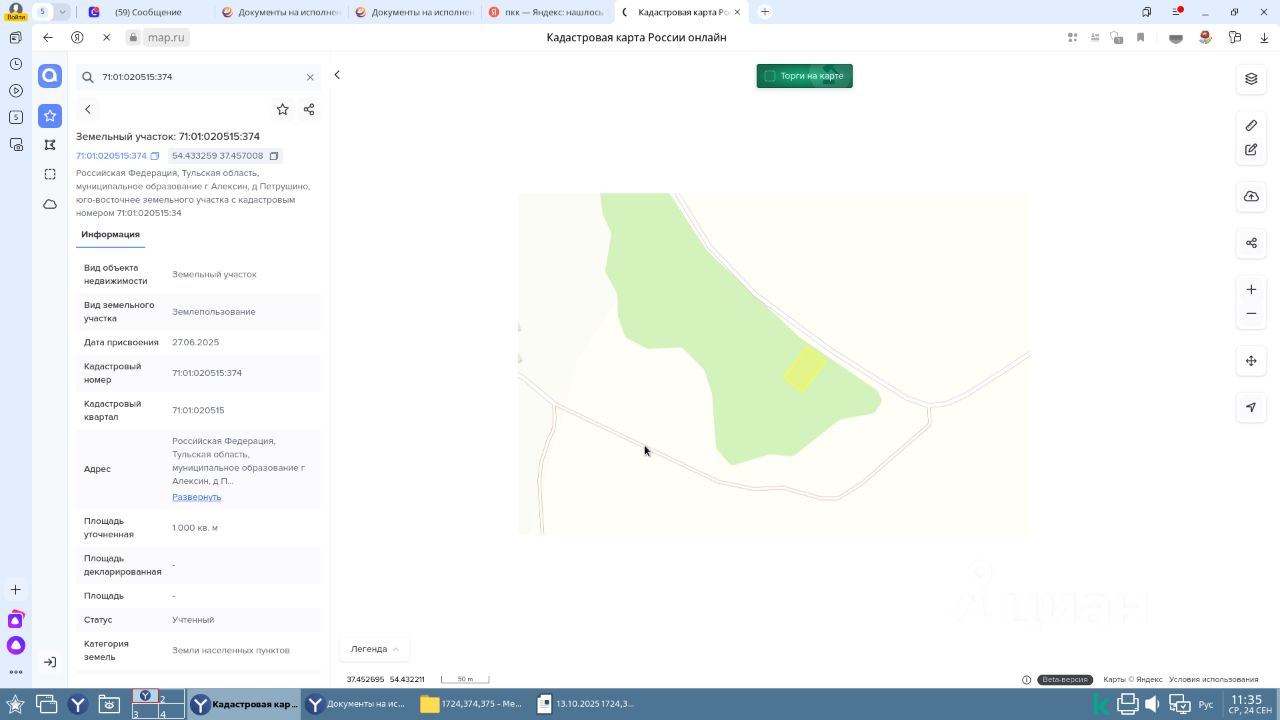Share parcel via the share icon in panel
Screen dimensions: 1280x720
tap(309, 109)
